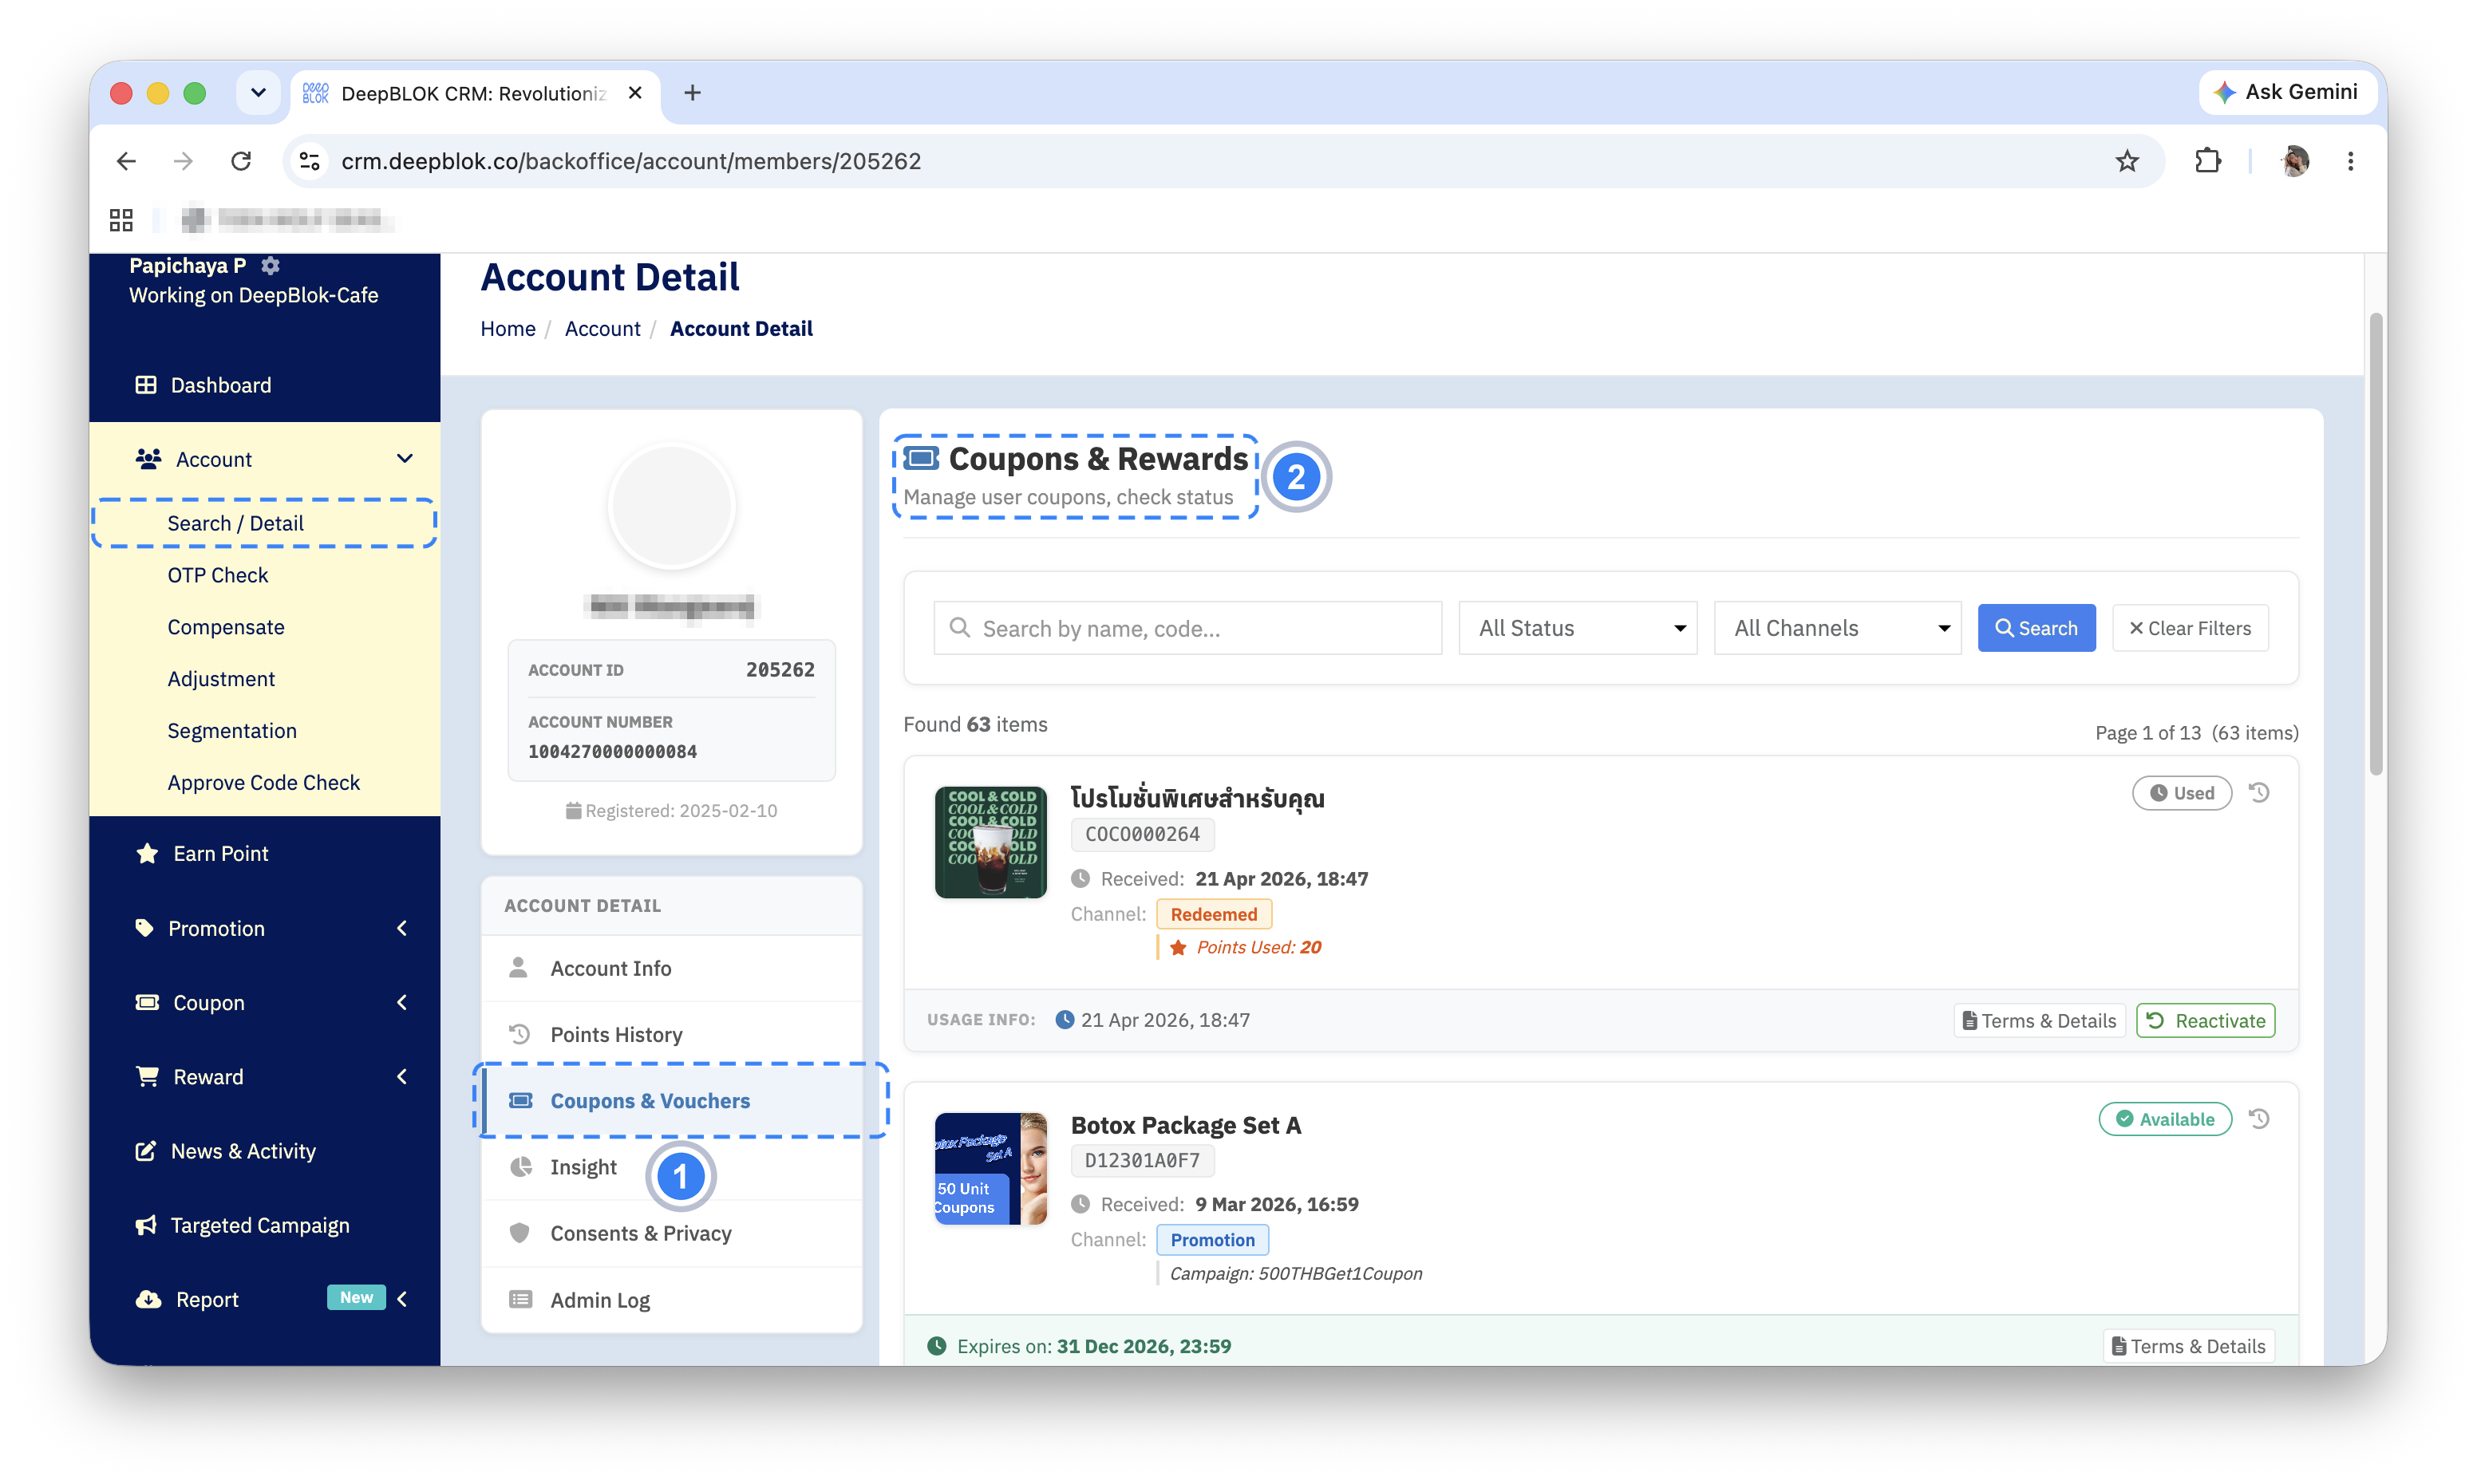Click Botox Package Set A thumbnail
Image resolution: width=2477 pixels, height=1484 pixels.
(x=990, y=1168)
